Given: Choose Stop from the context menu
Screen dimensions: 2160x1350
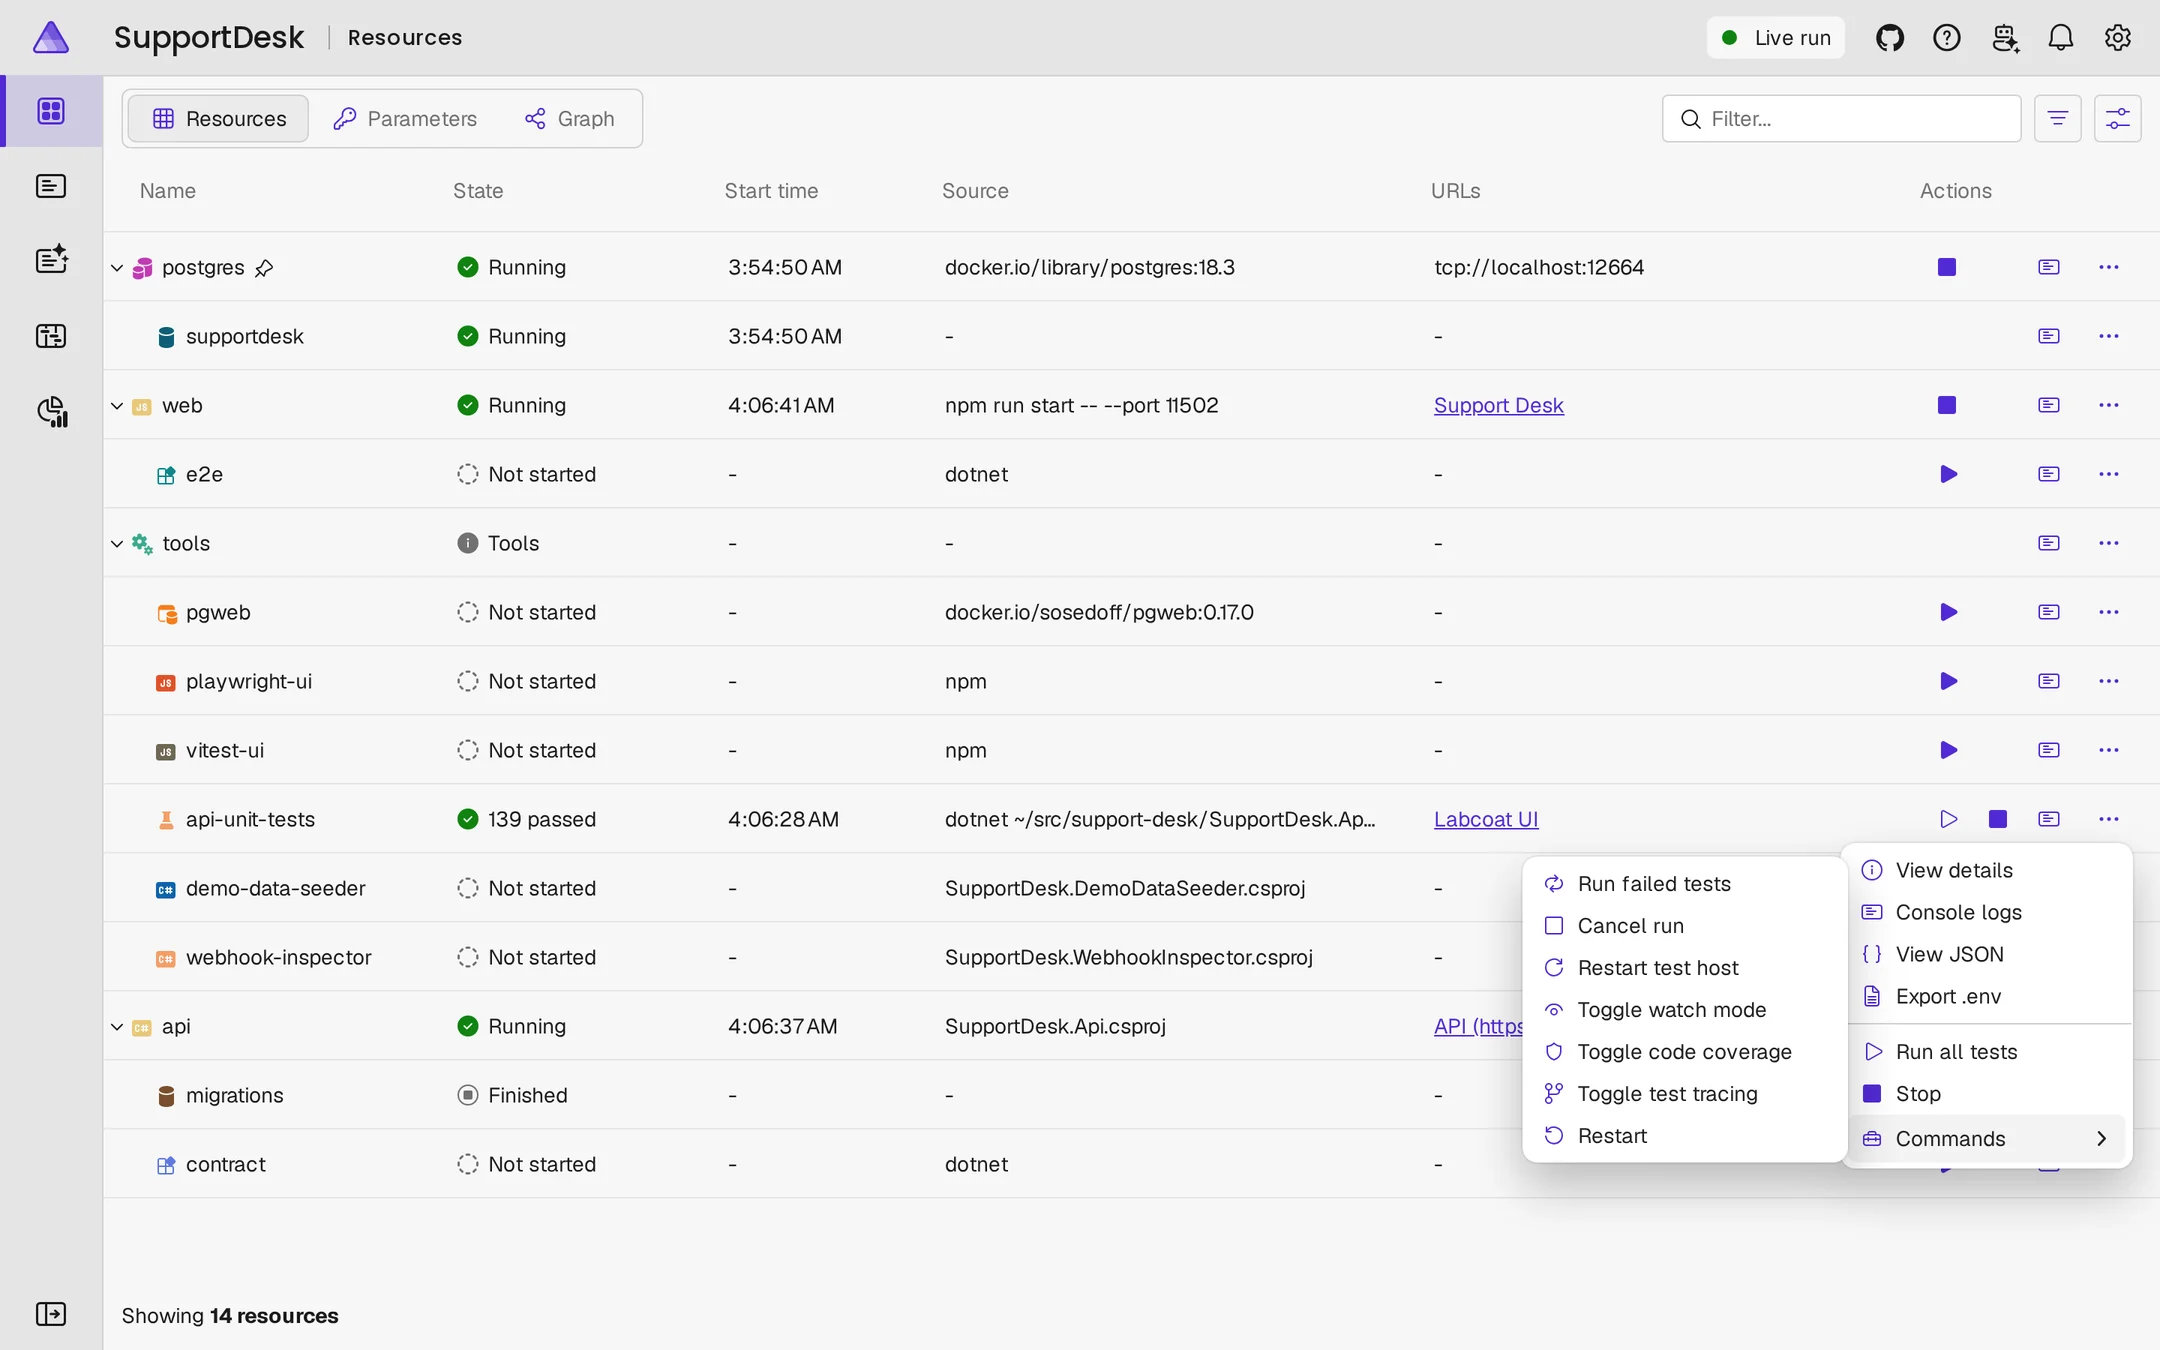Looking at the screenshot, I should 1990,1094.
